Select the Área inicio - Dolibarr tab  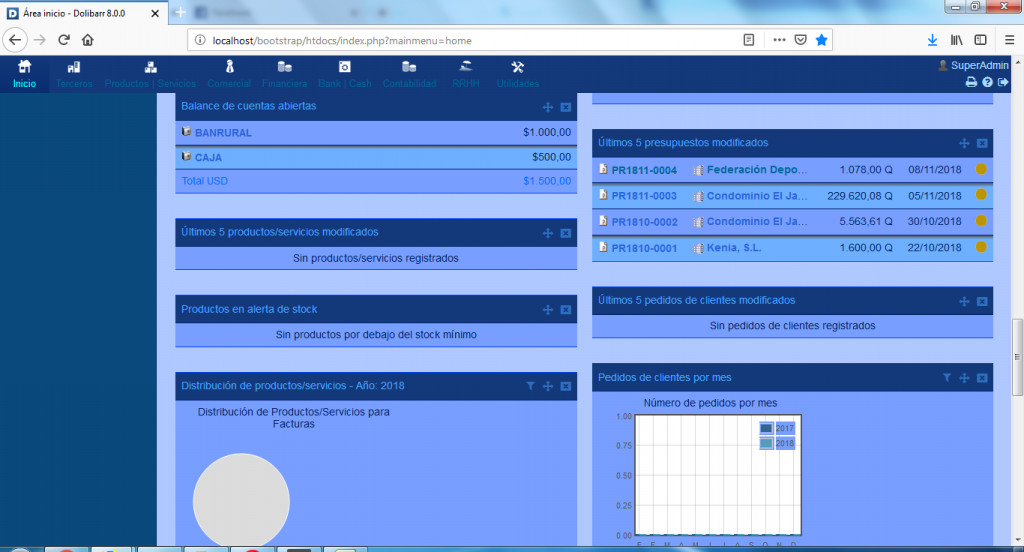pos(84,13)
